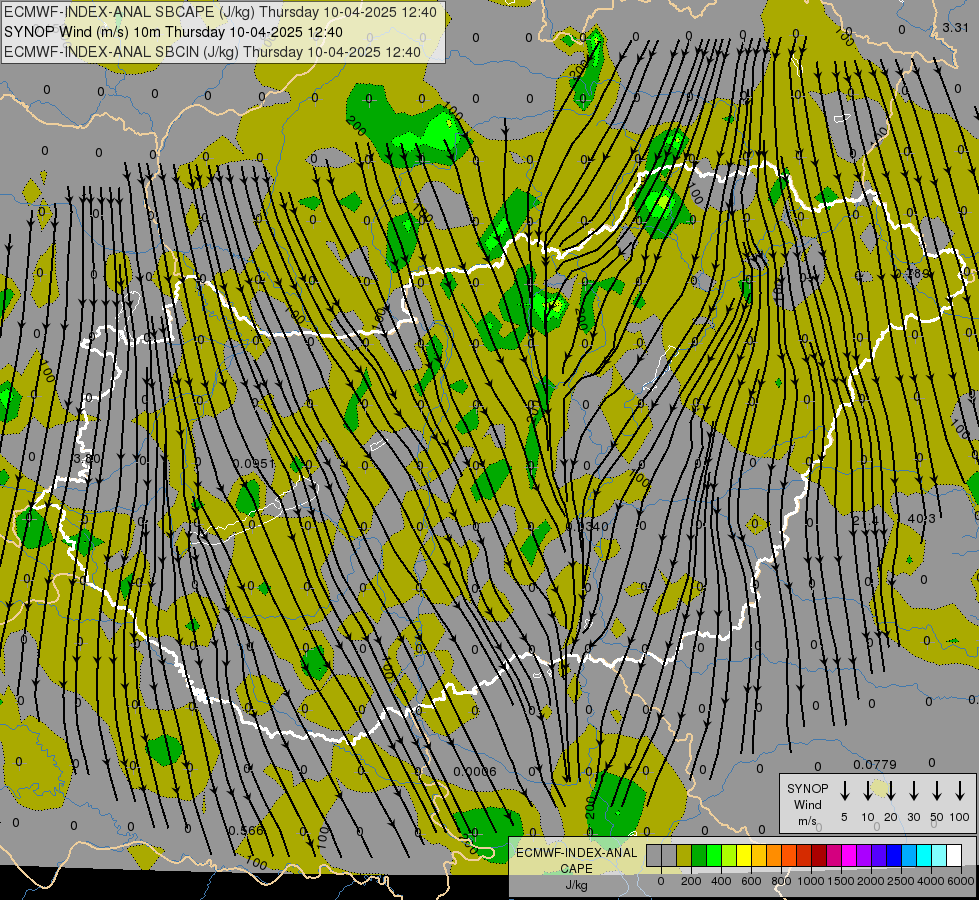Pick the pure blue swatch in CAPE legend

pyautogui.click(x=893, y=855)
